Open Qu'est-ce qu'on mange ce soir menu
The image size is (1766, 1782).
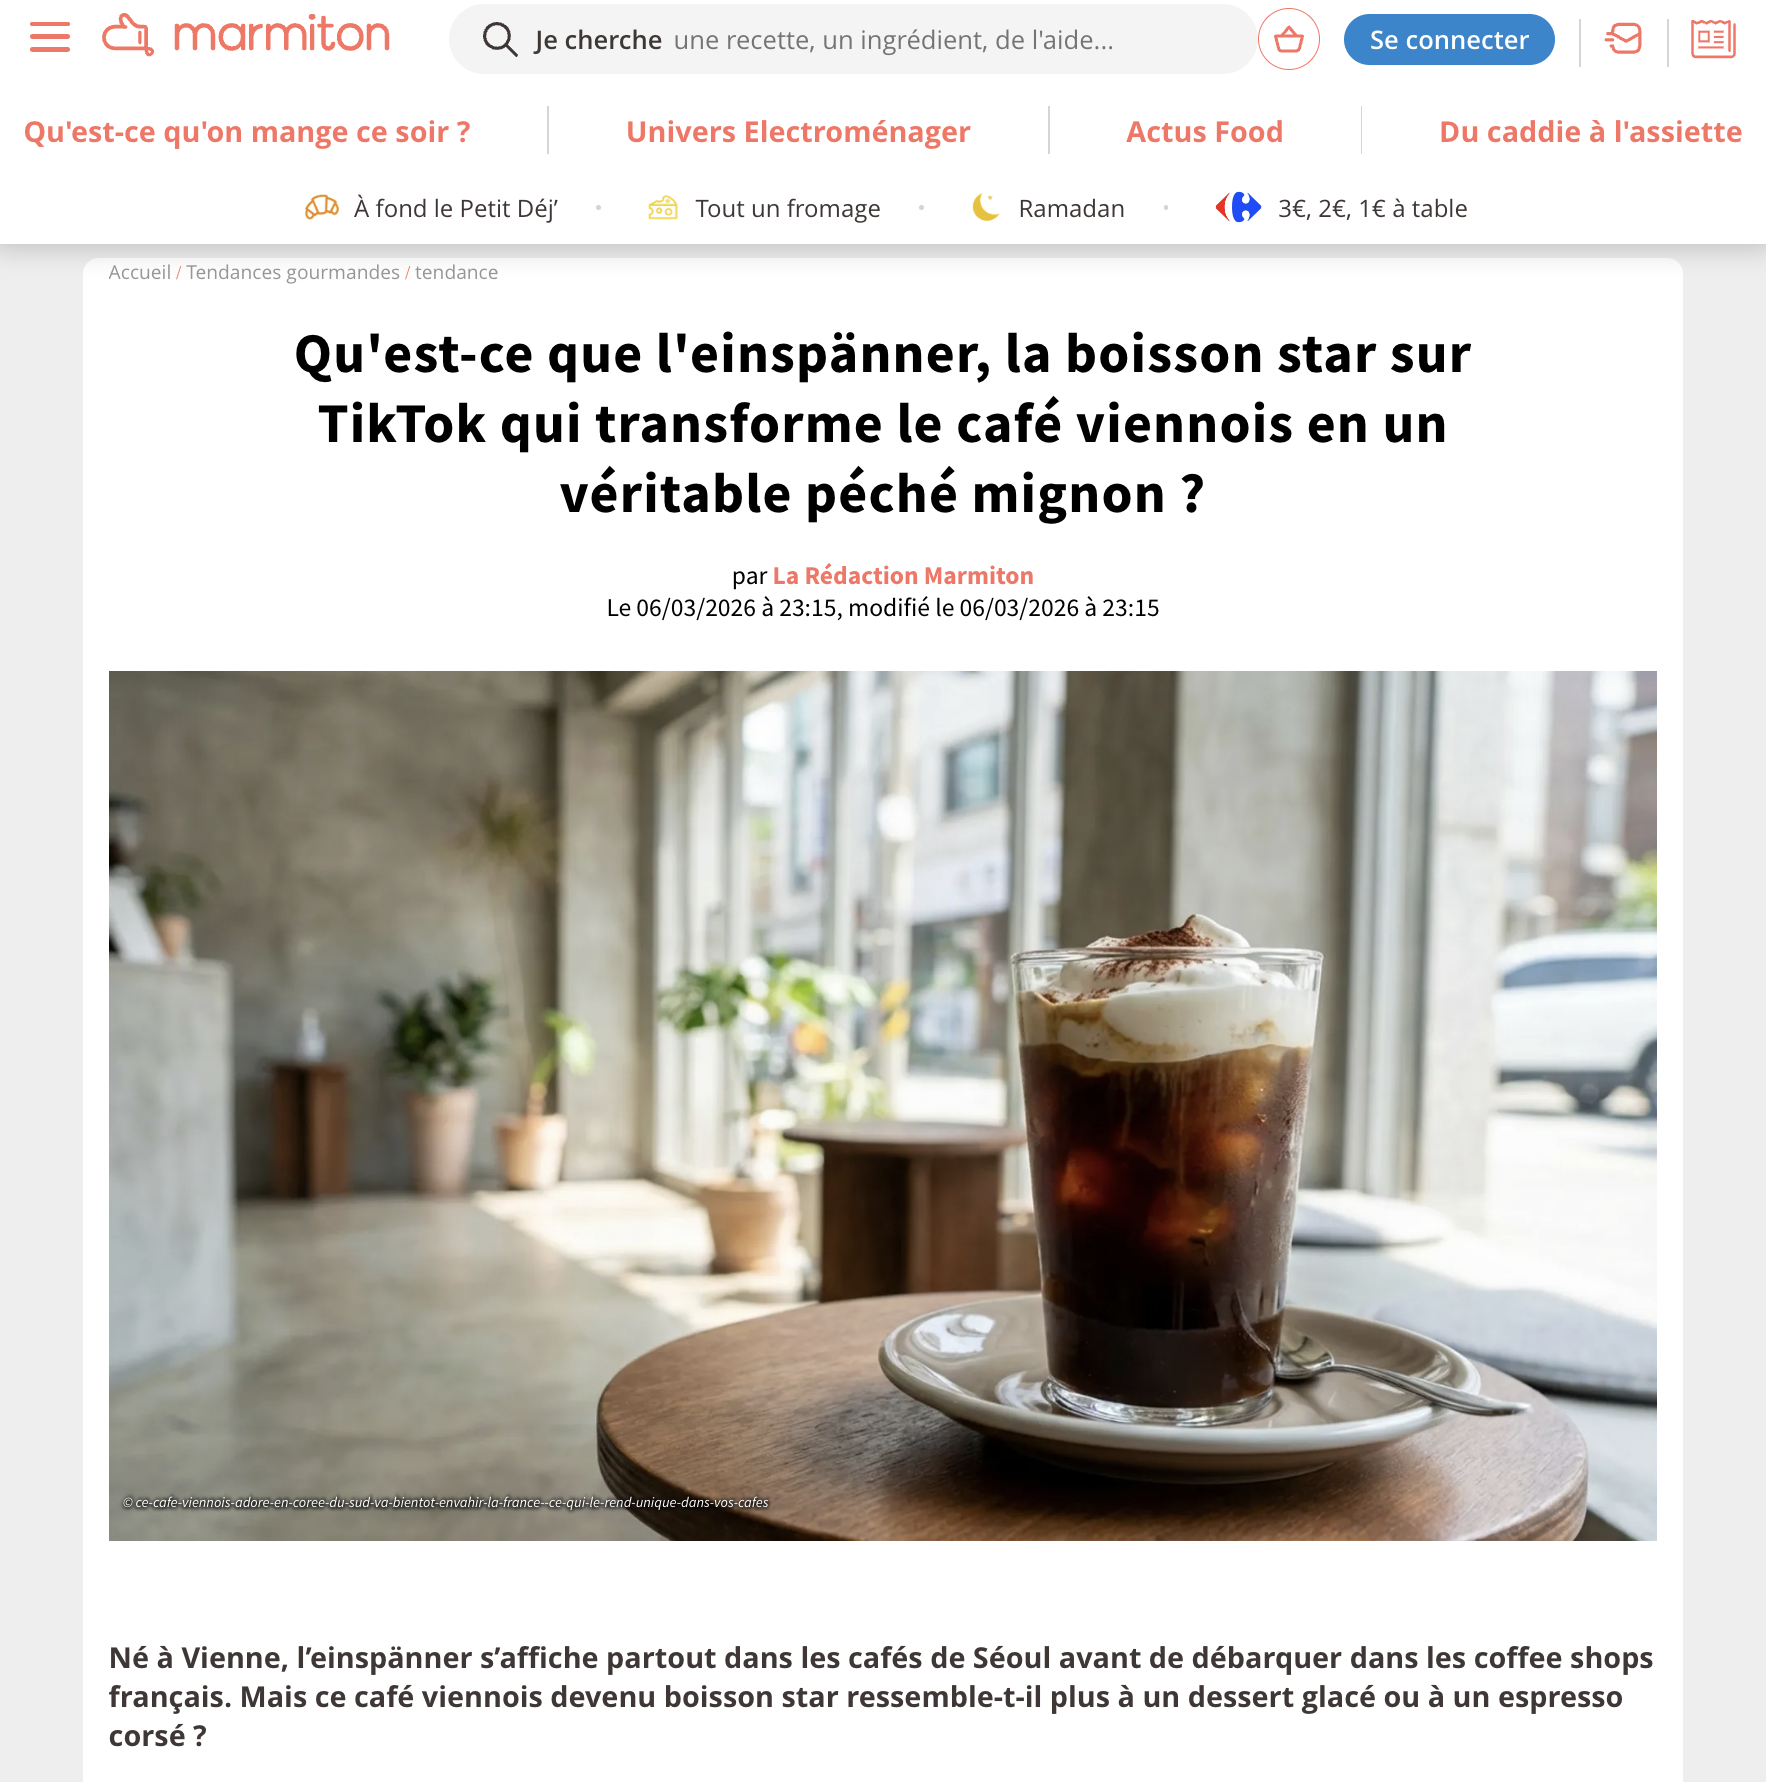tap(247, 132)
